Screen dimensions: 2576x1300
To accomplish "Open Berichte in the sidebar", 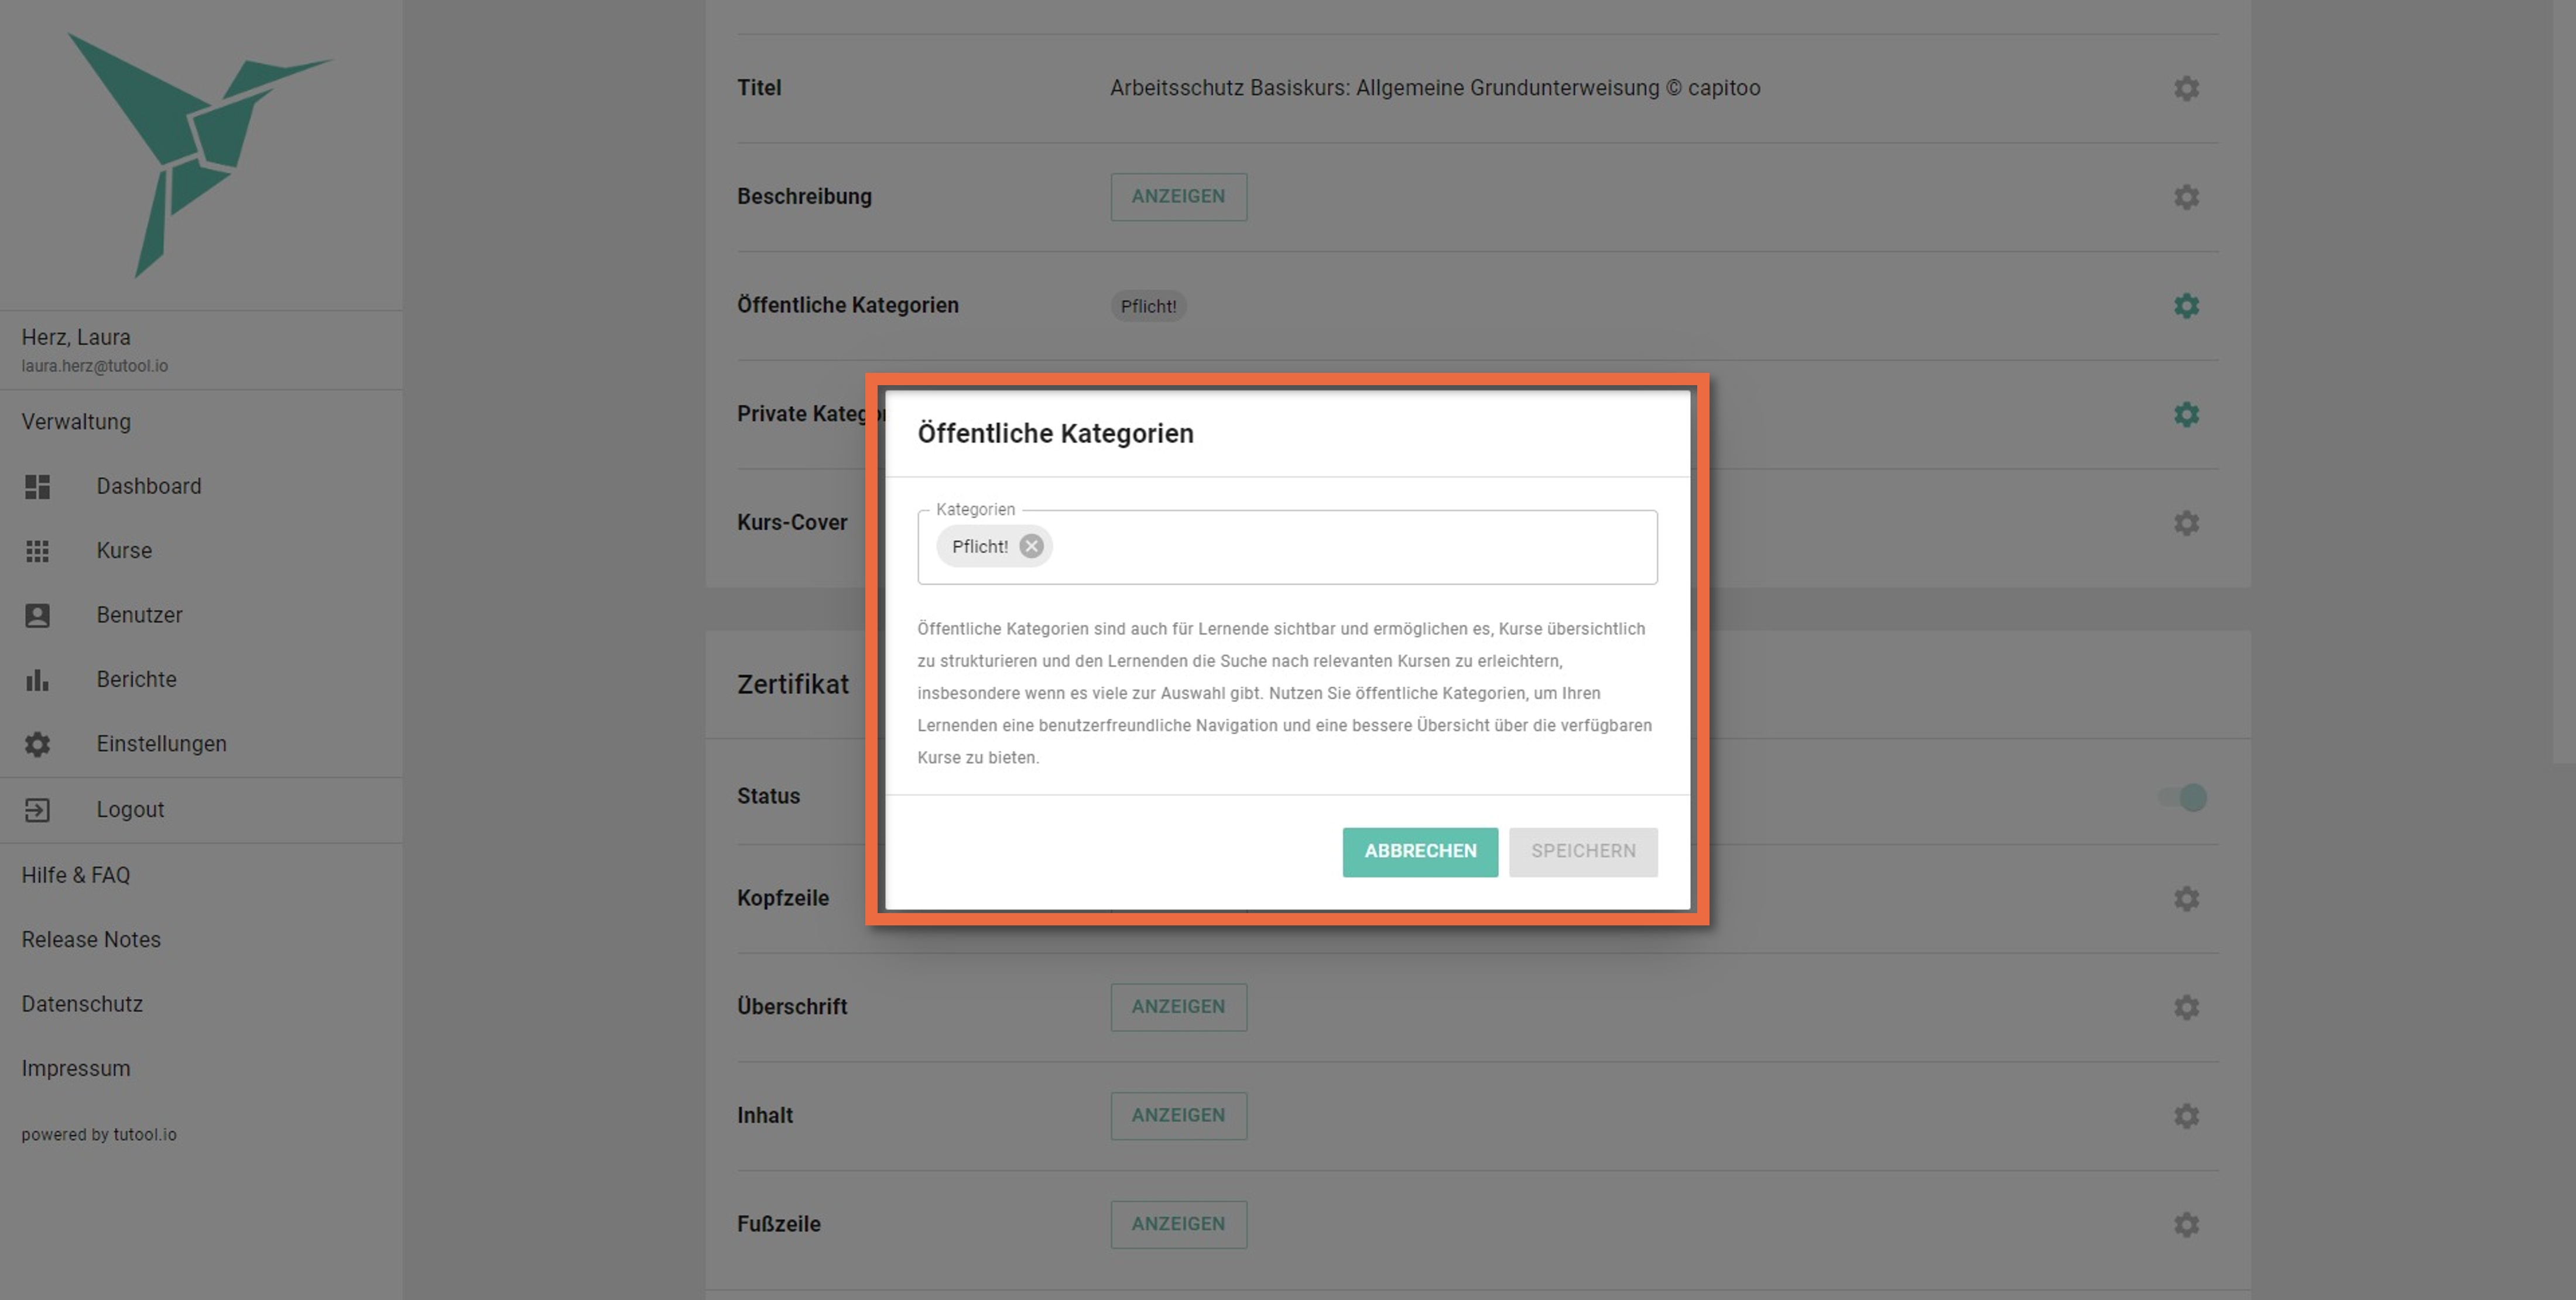I will tap(136, 680).
